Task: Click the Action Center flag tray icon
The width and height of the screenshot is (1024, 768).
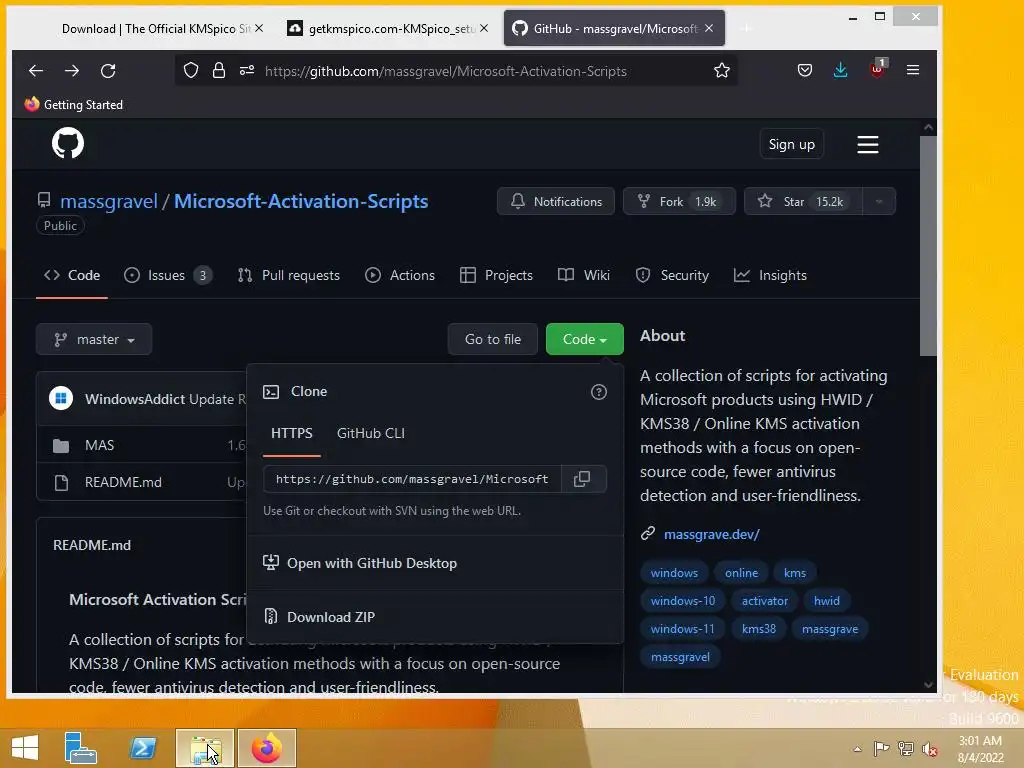Action: (881, 748)
